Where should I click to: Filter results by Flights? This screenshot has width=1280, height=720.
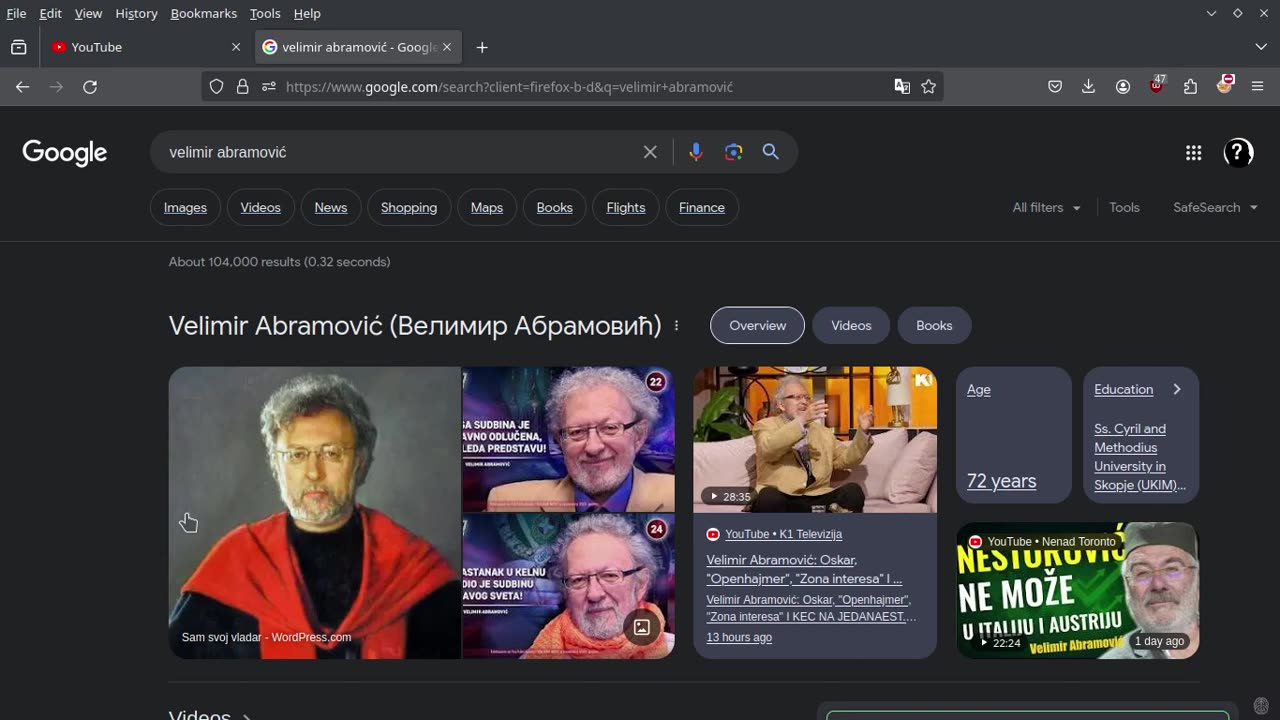[626, 207]
